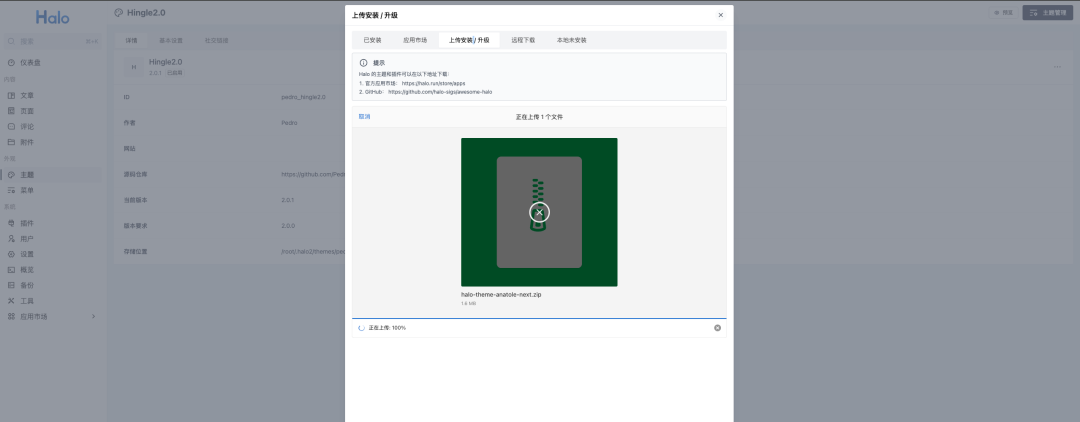This screenshot has width=1080, height=422.
Task: Switch to the 已安装 tab
Action: point(373,40)
